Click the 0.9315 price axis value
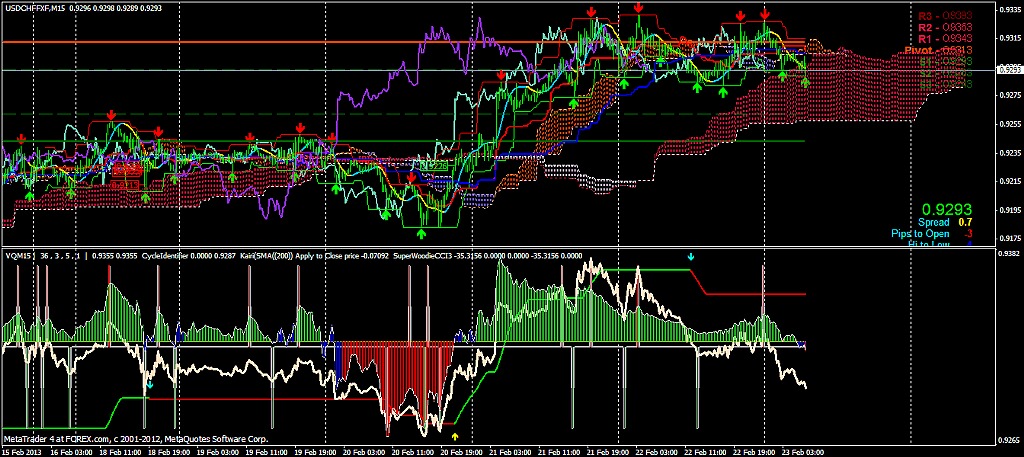The height and width of the screenshot is (457, 1024). (x=1010, y=39)
